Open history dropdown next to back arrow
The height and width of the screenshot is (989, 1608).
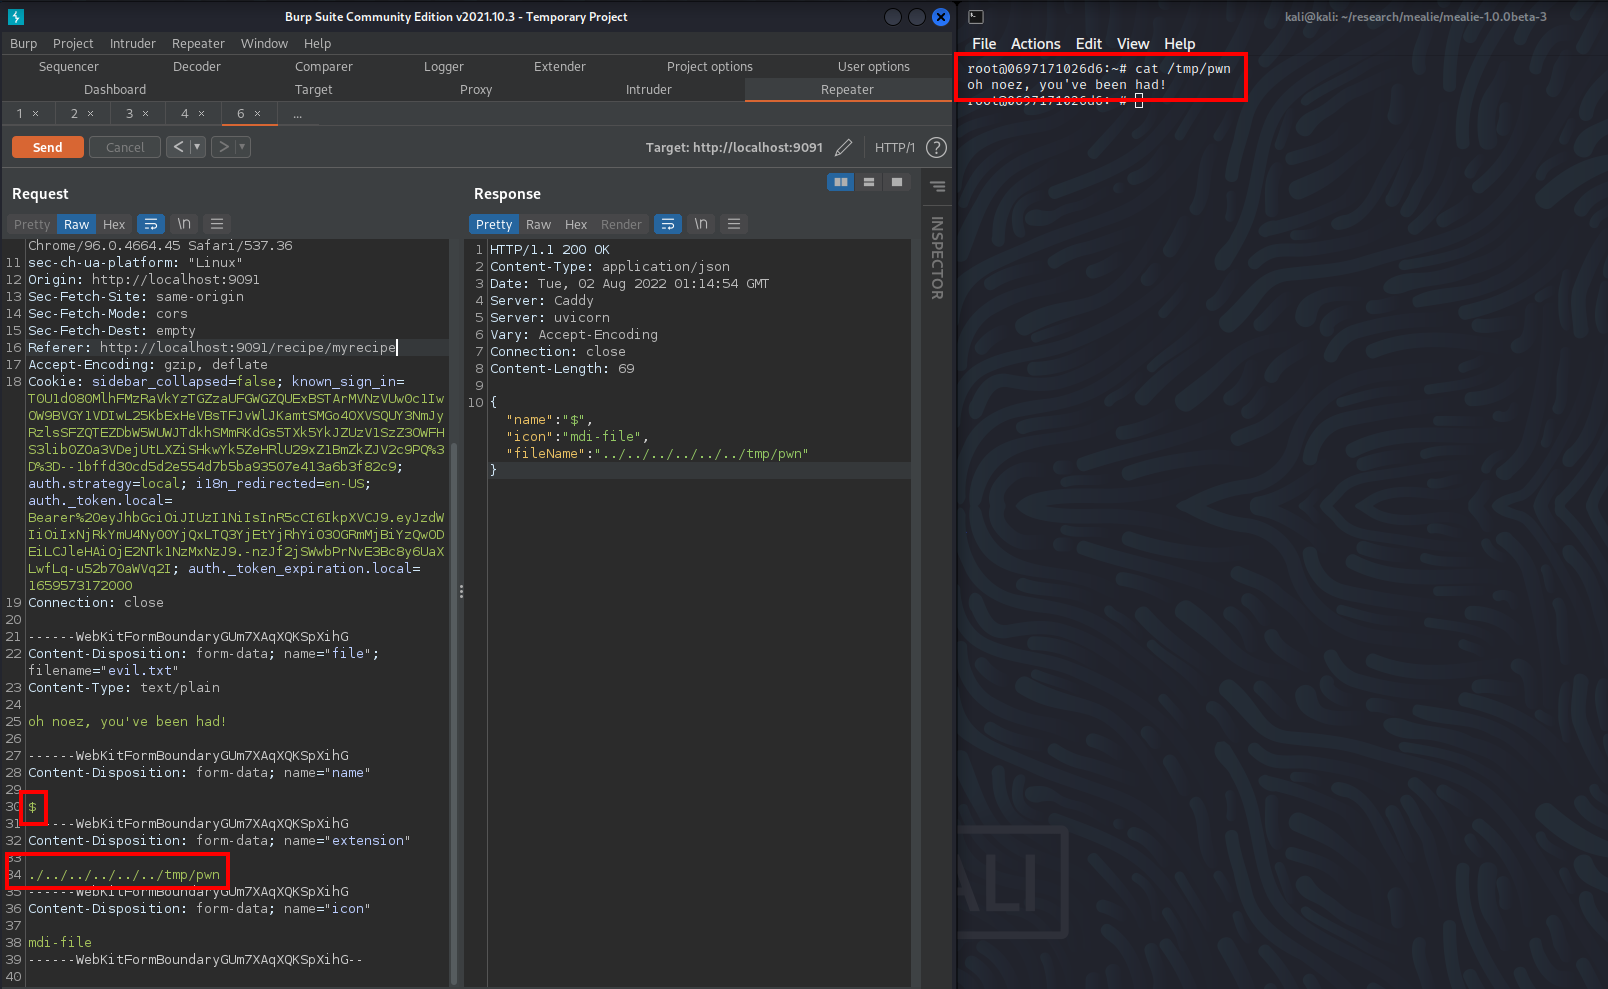(x=197, y=147)
